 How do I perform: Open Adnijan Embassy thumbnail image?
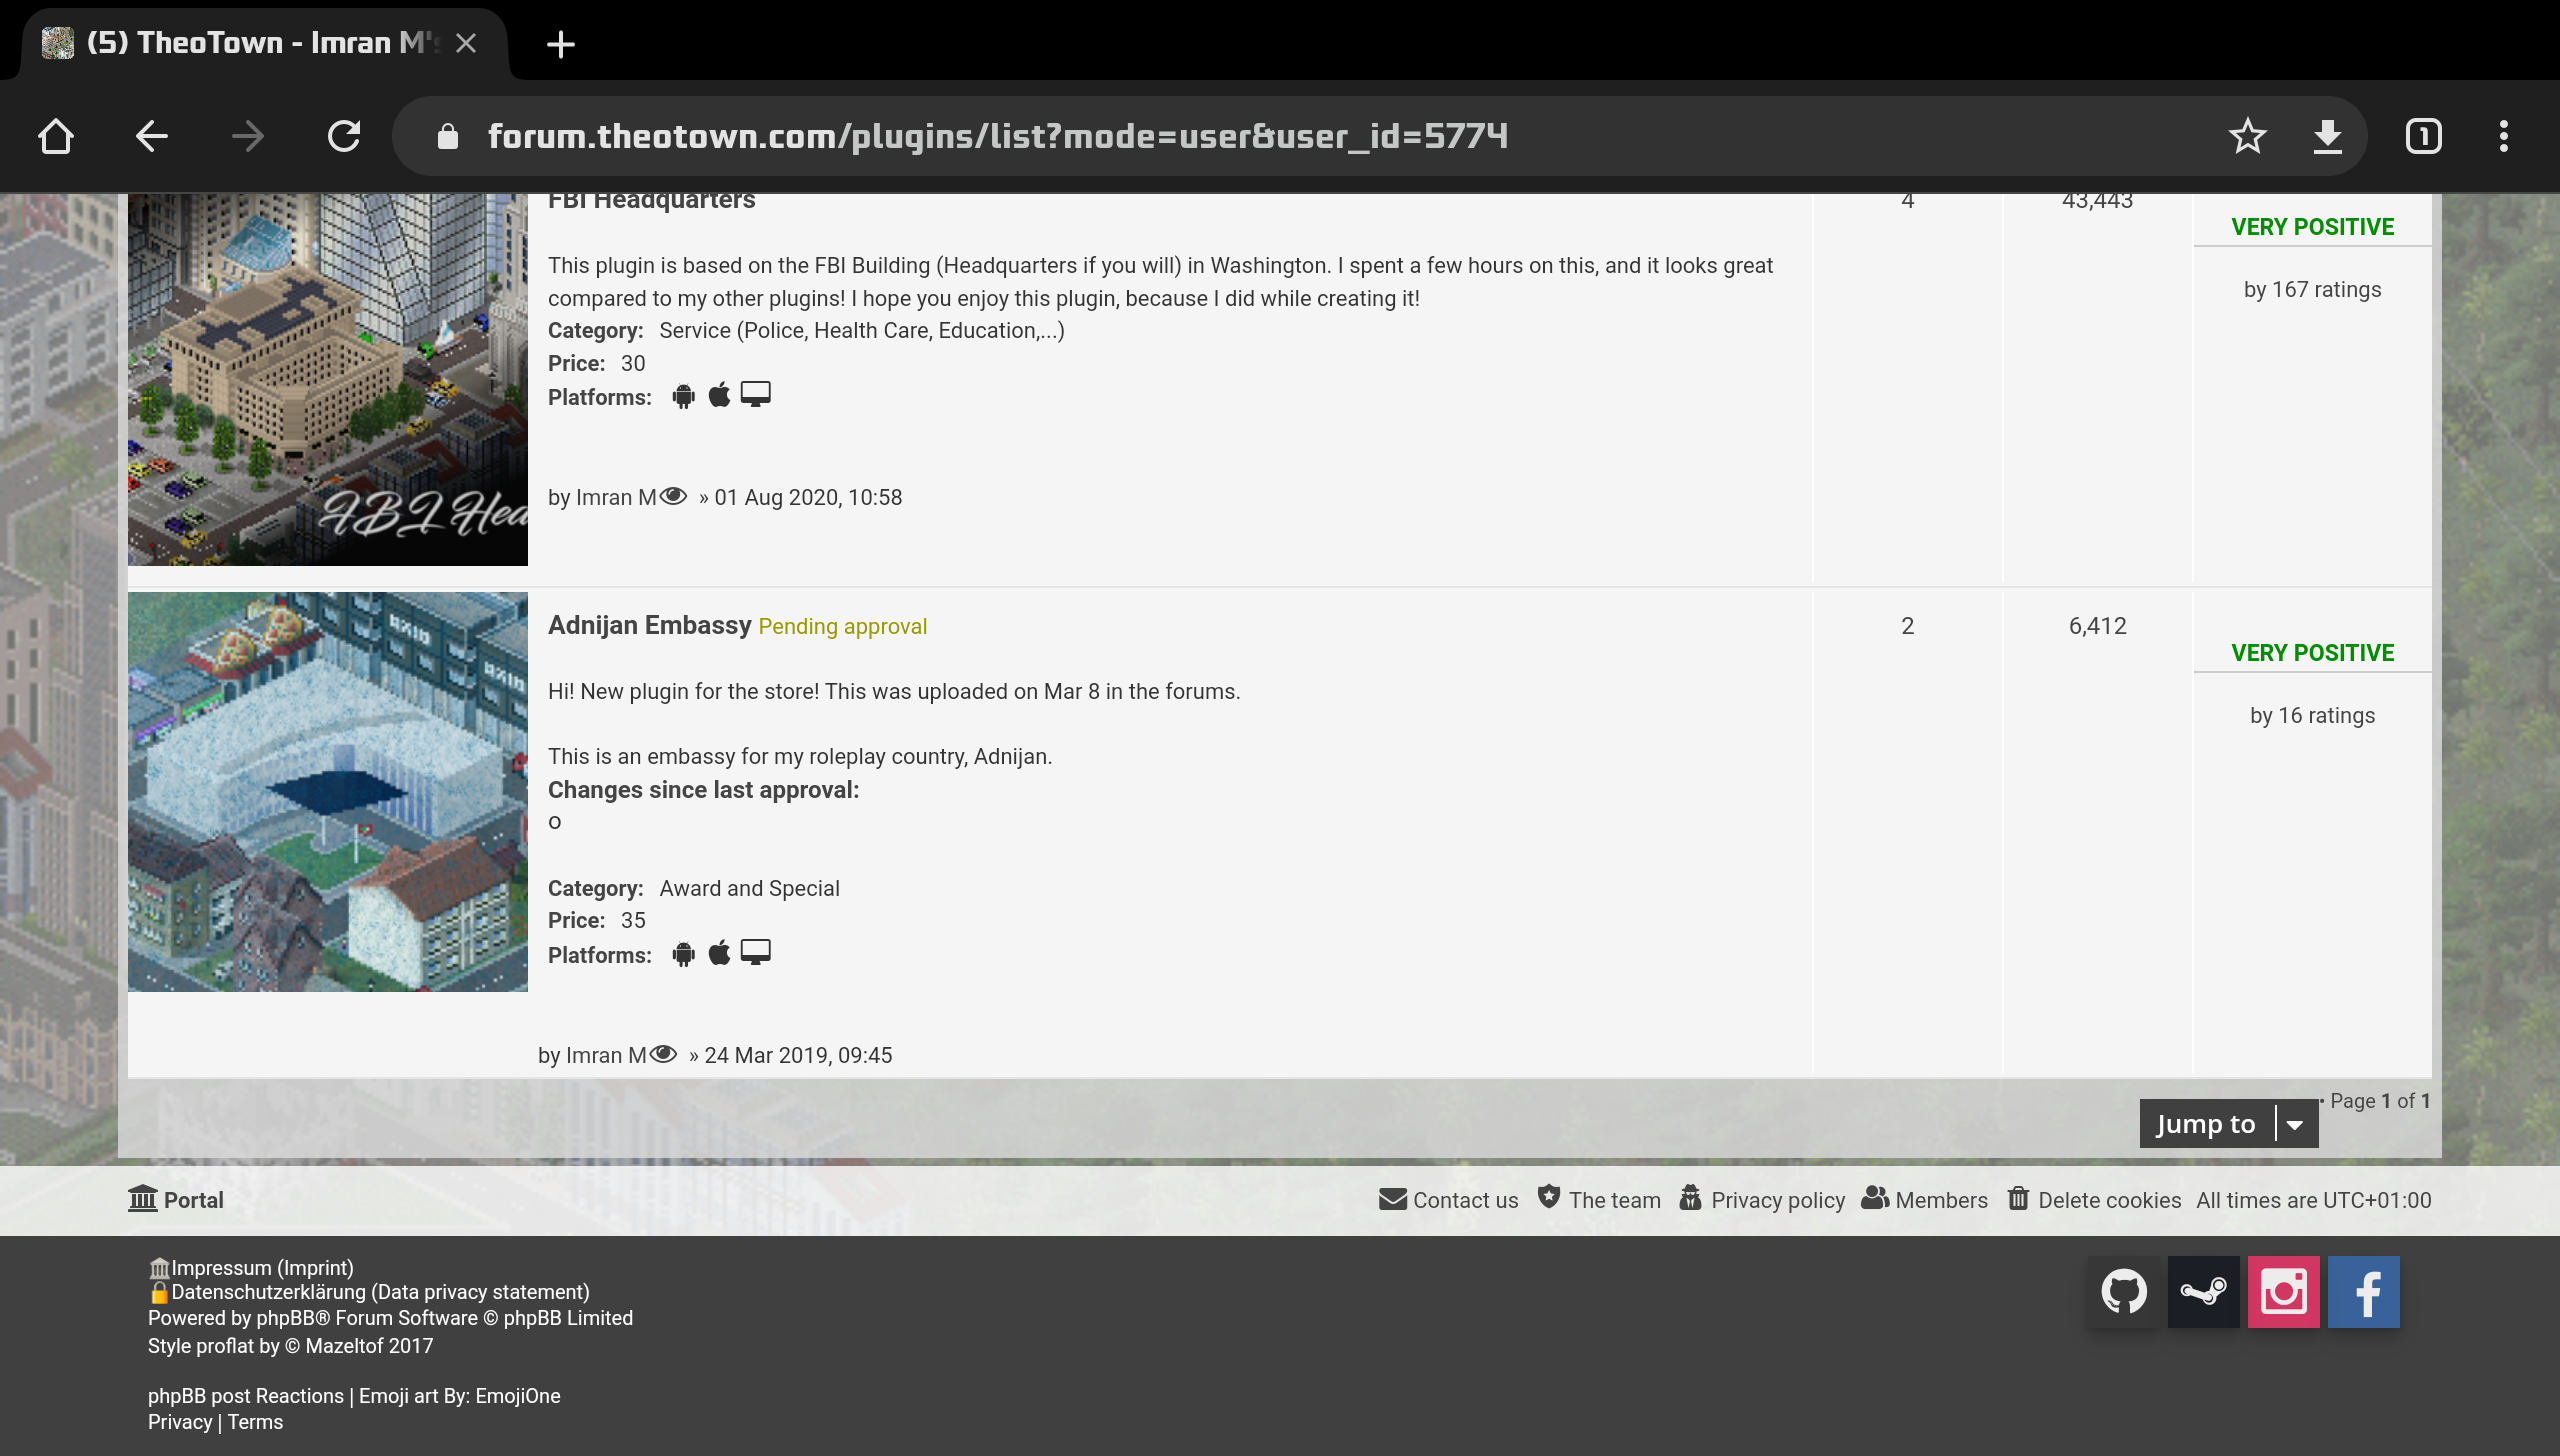coord(328,792)
